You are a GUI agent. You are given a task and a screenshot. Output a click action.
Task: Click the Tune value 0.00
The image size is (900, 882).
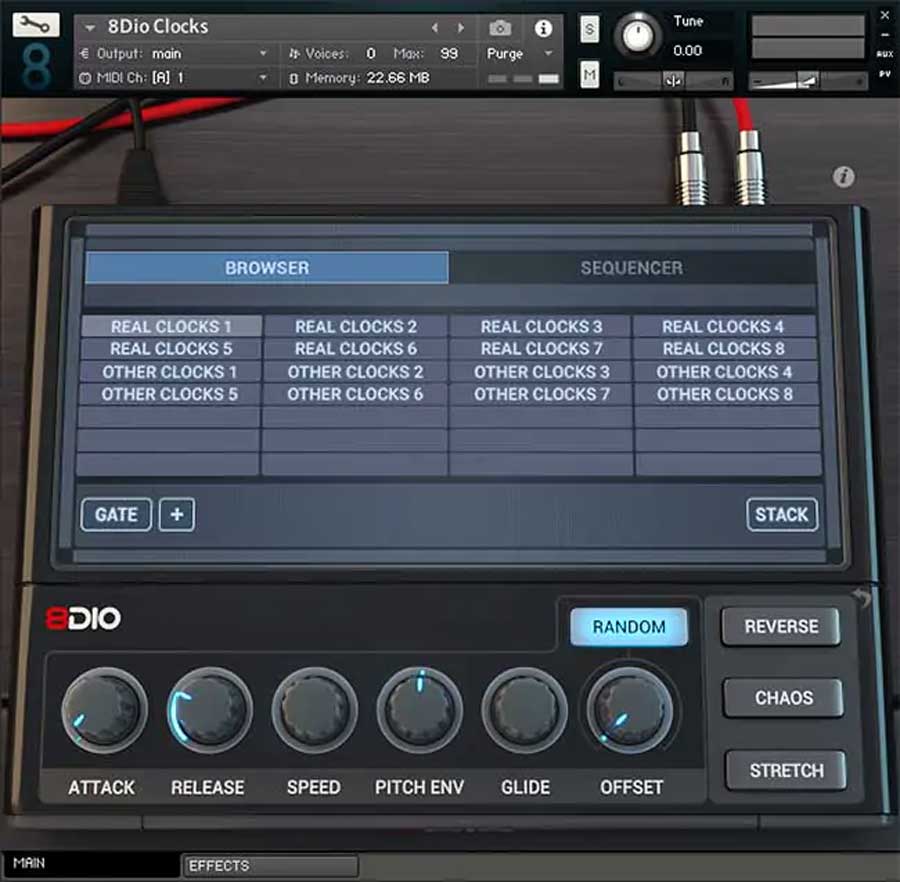687,50
